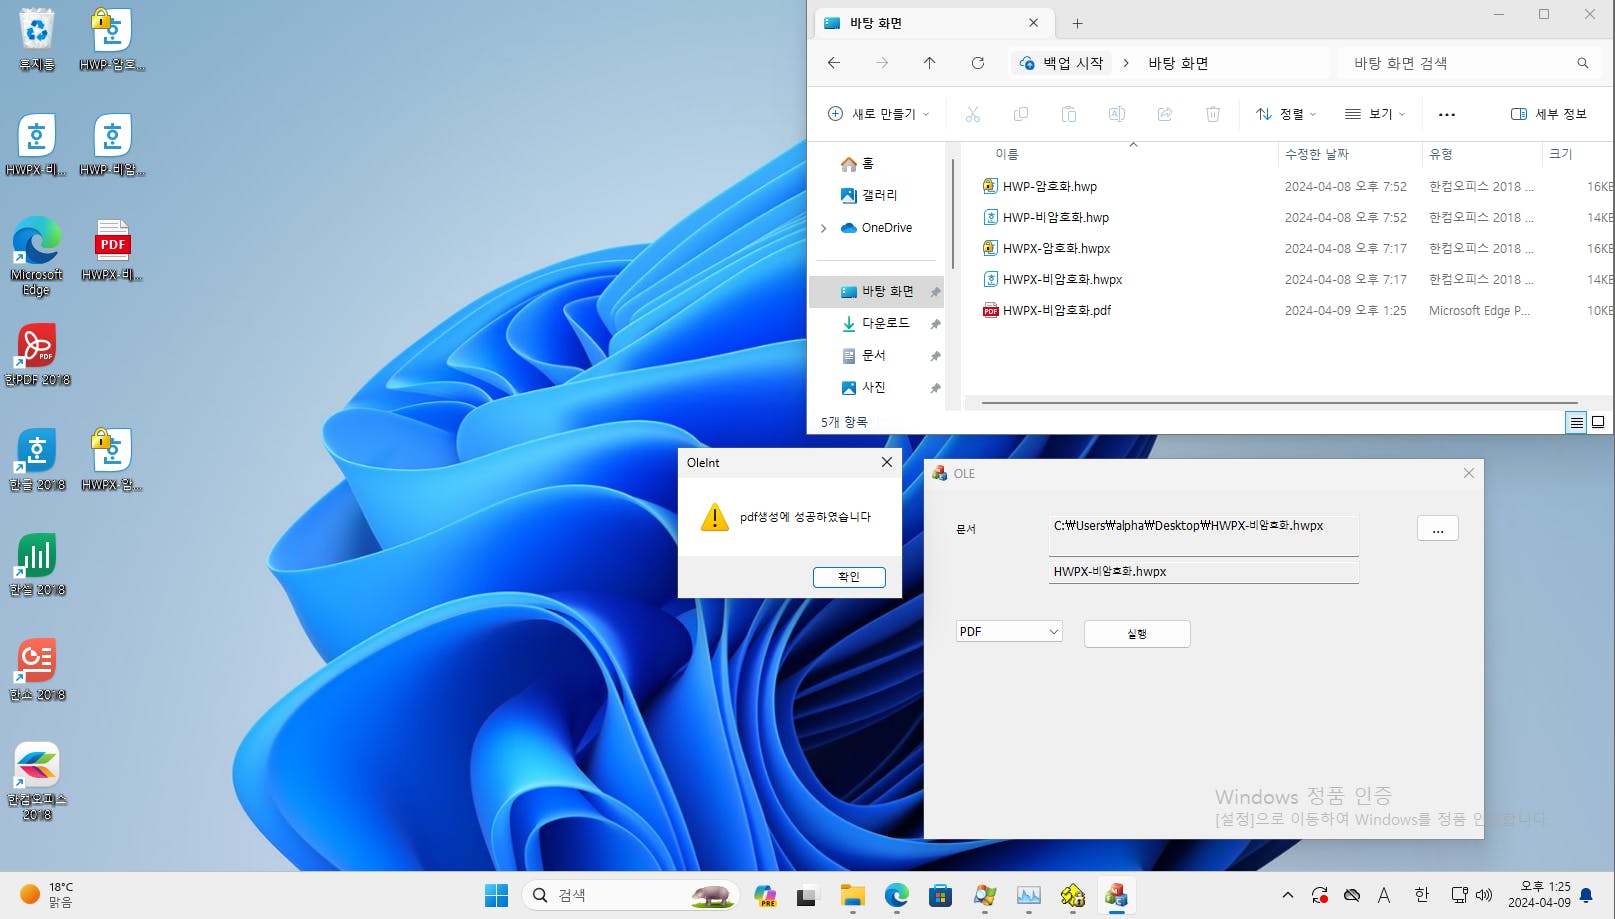Open File Explorer from the taskbar
The width and height of the screenshot is (1615, 919).
pyautogui.click(x=853, y=895)
